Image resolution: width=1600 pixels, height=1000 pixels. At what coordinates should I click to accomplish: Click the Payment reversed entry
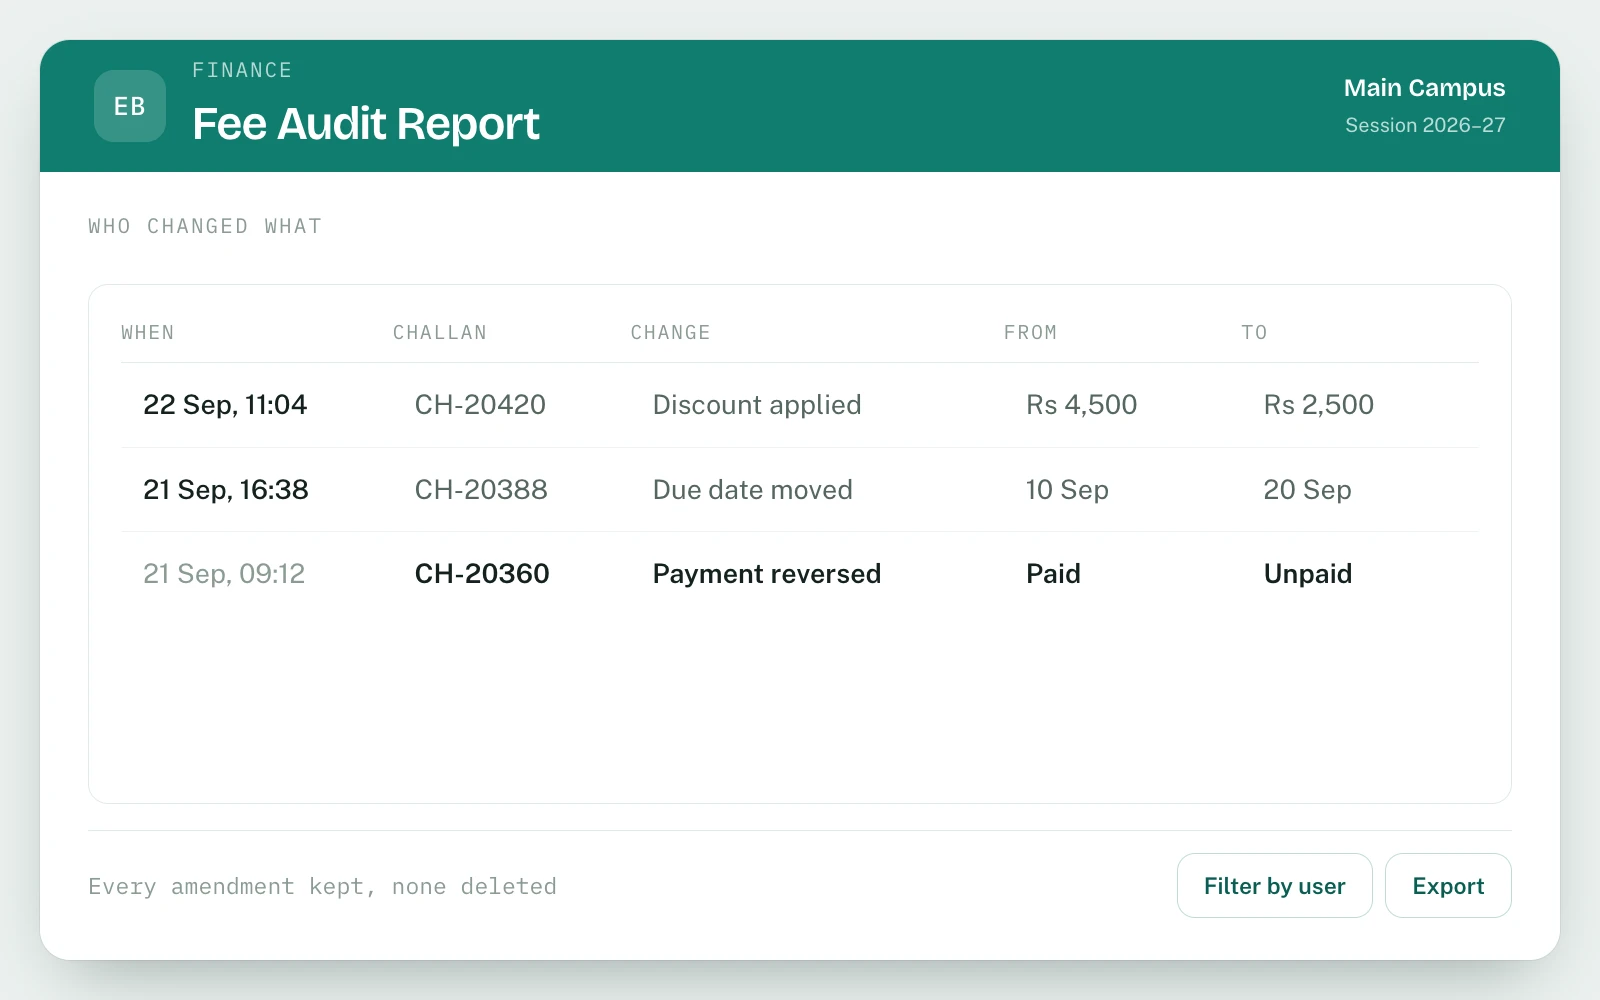(767, 574)
